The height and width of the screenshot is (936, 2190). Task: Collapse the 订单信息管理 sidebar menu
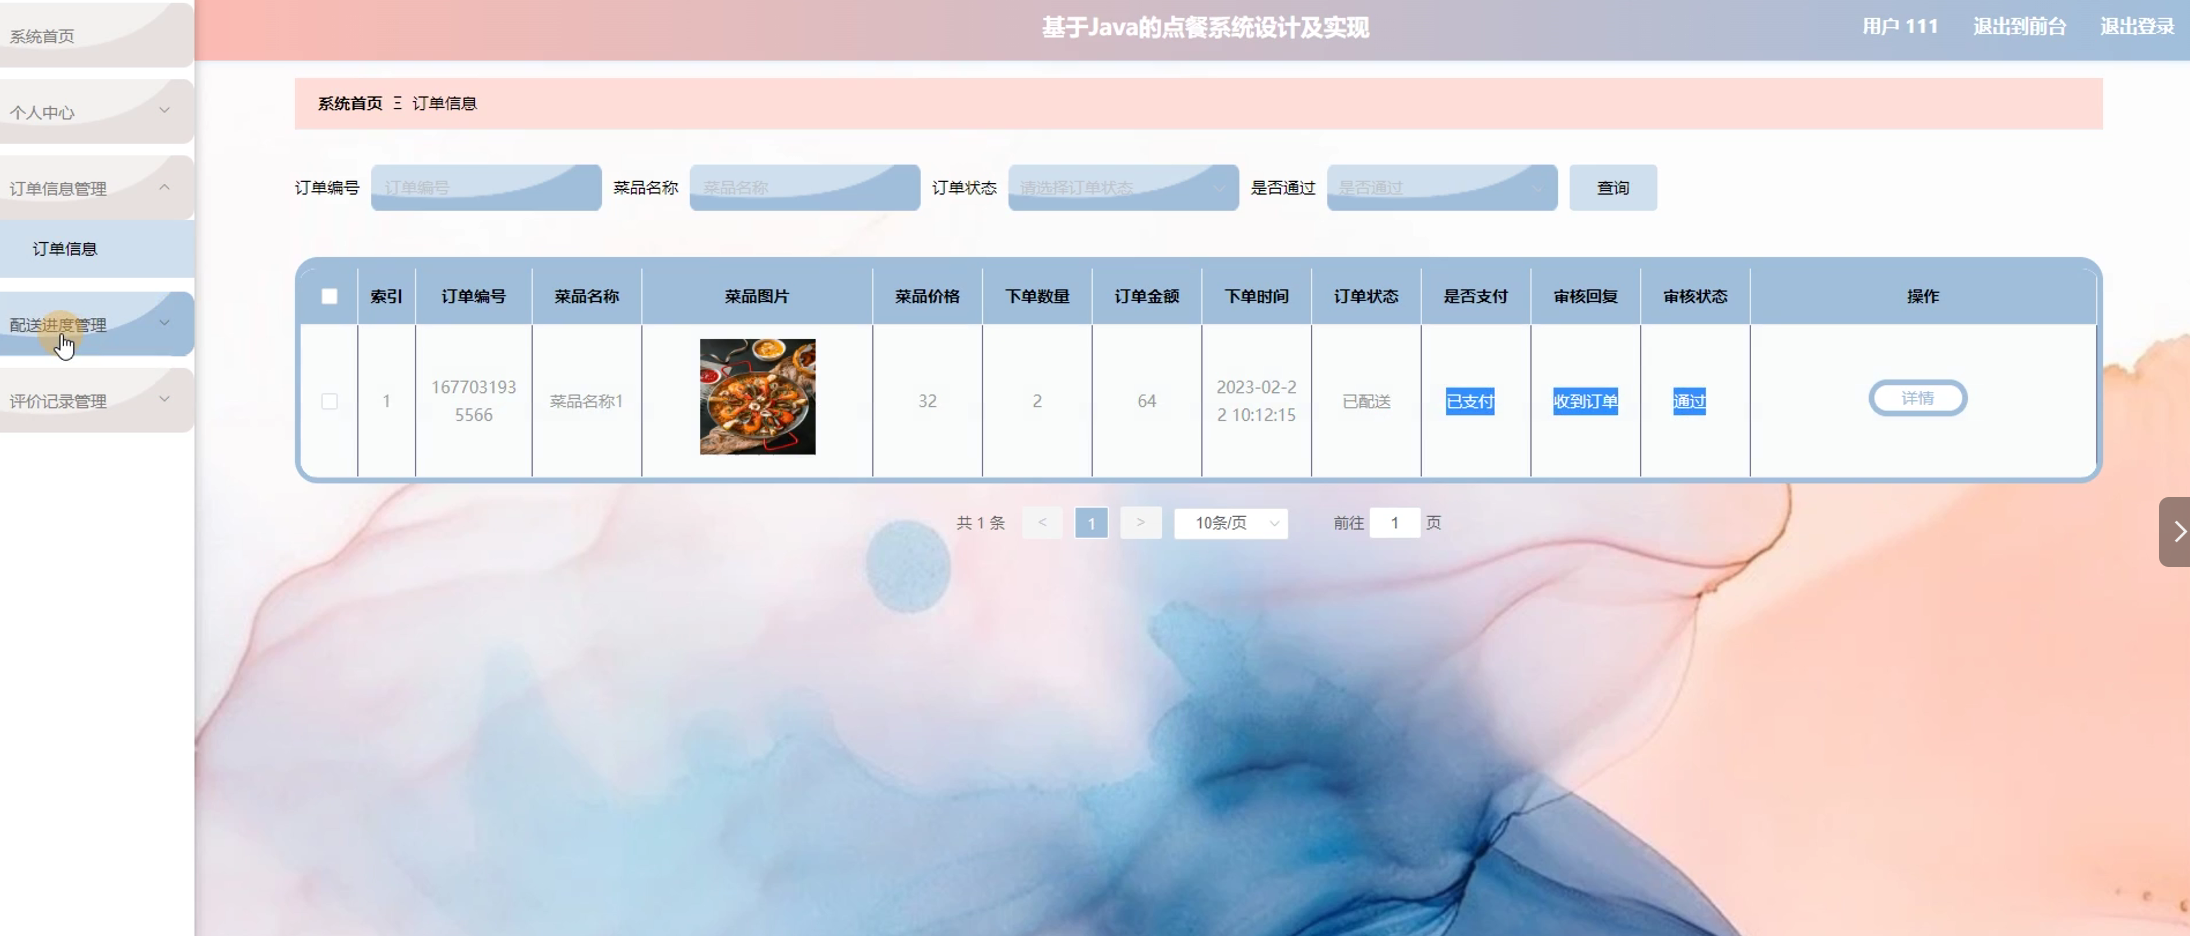[x=96, y=187]
